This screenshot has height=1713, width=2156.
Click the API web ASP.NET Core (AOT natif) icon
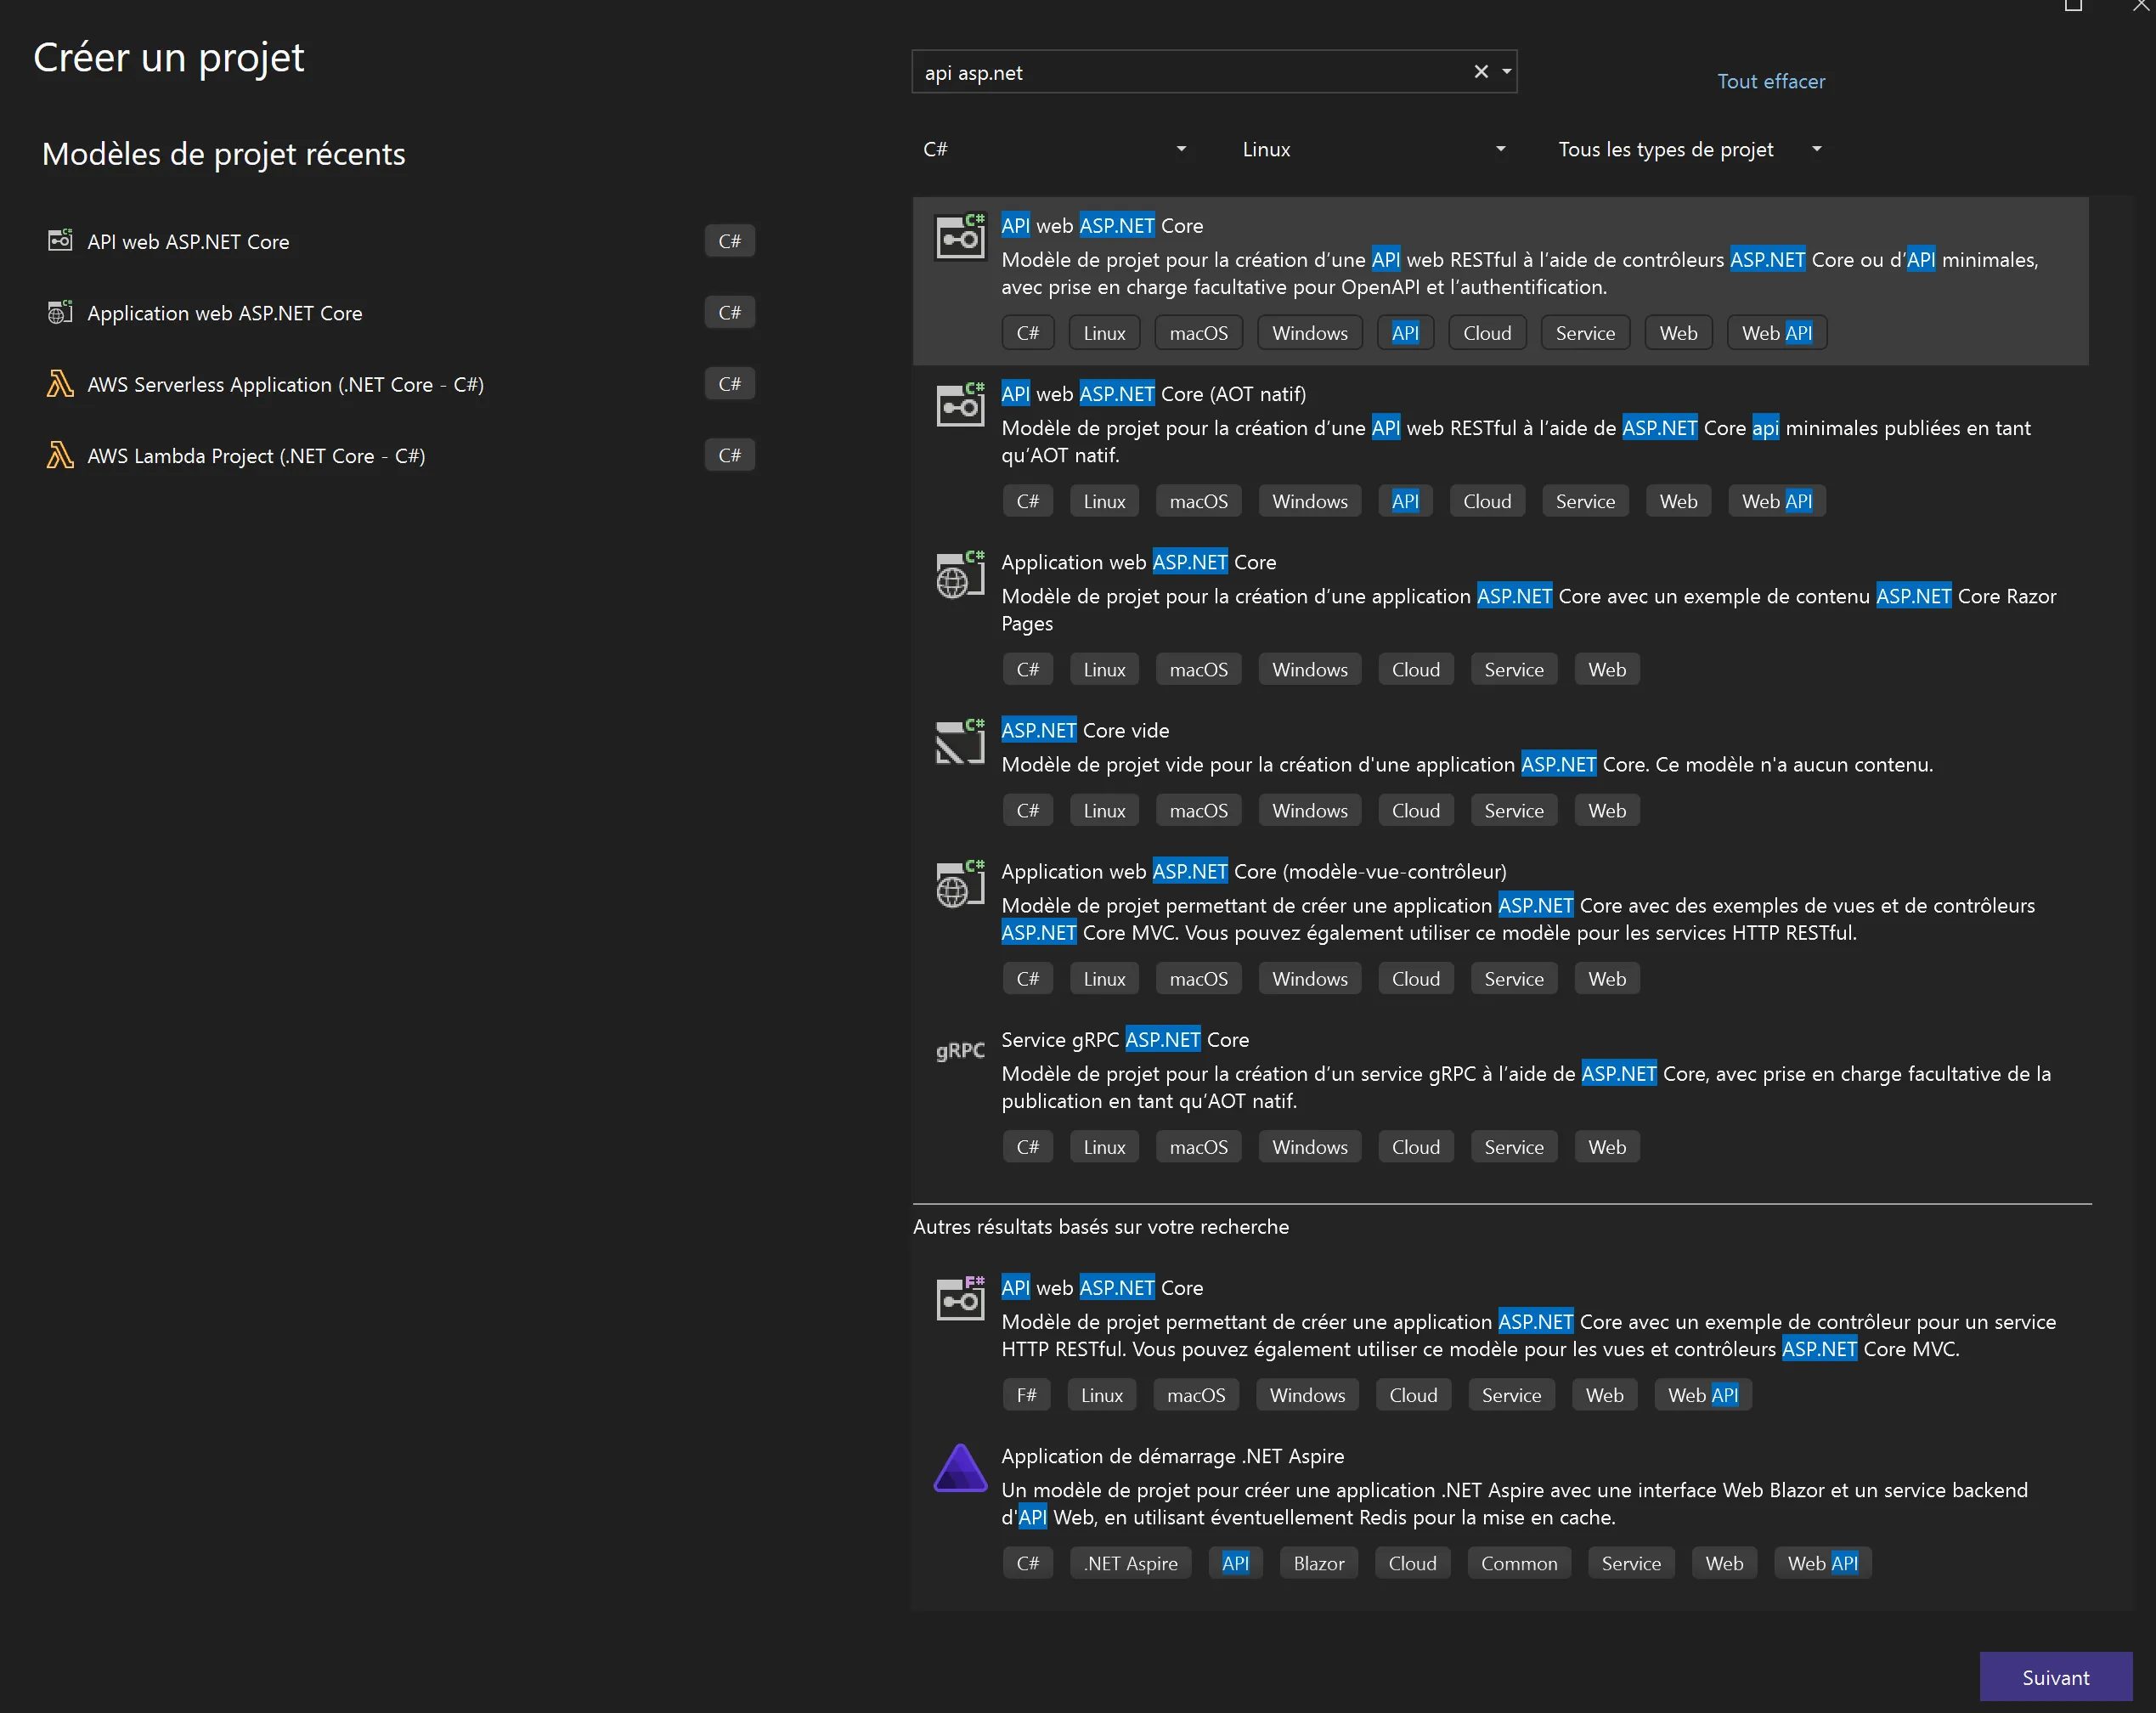coord(959,406)
